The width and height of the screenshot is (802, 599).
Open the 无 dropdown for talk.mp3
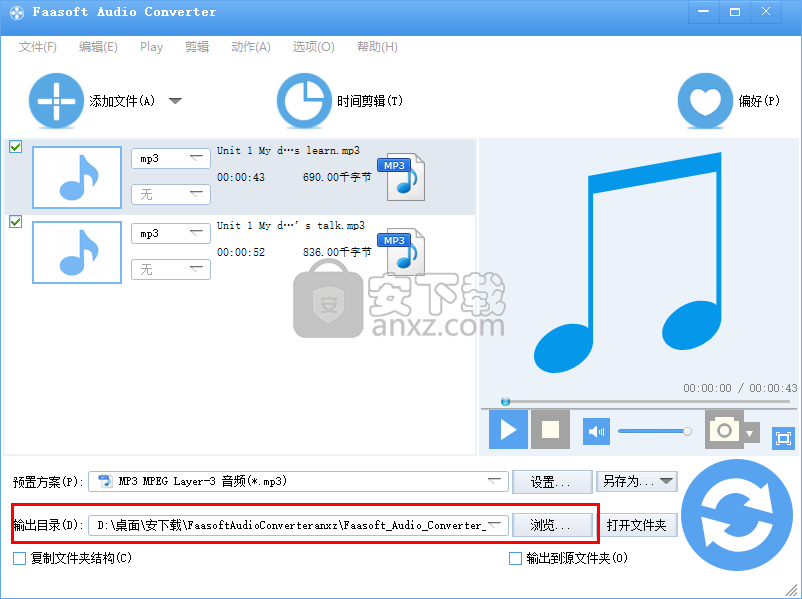click(x=171, y=270)
